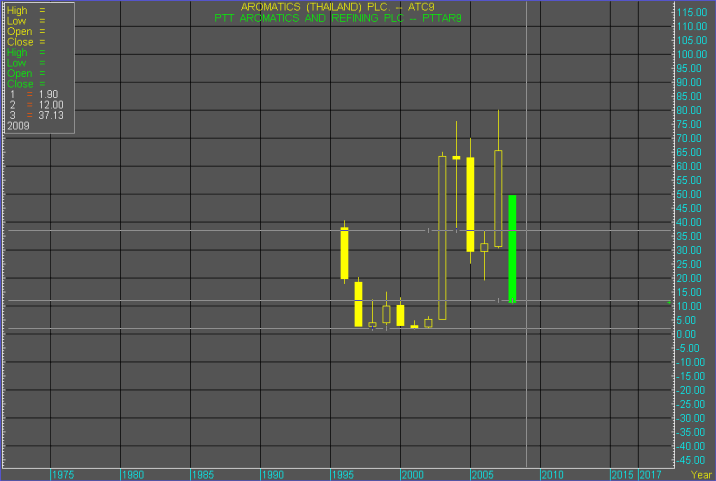Click the PTTAR9 green chart title

click(338, 18)
